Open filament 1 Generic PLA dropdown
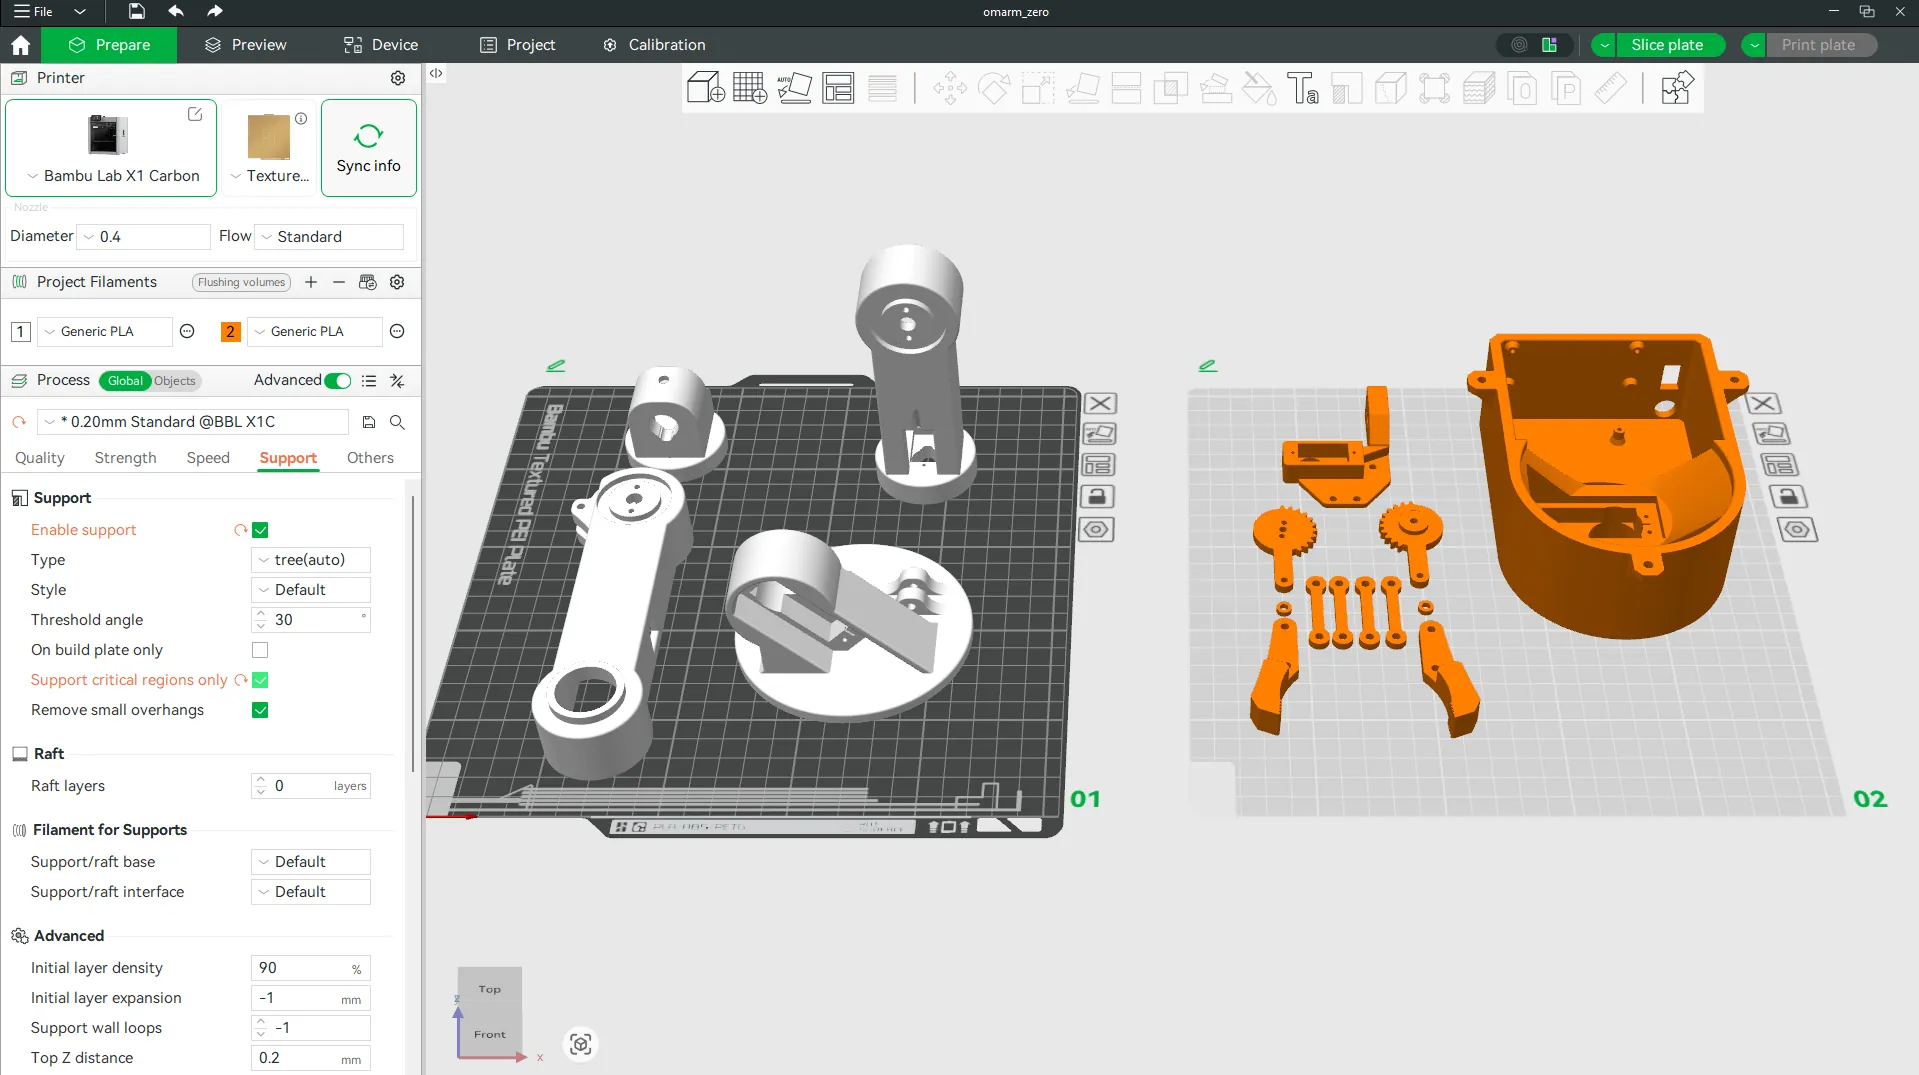1919x1075 pixels. [105, 332]
